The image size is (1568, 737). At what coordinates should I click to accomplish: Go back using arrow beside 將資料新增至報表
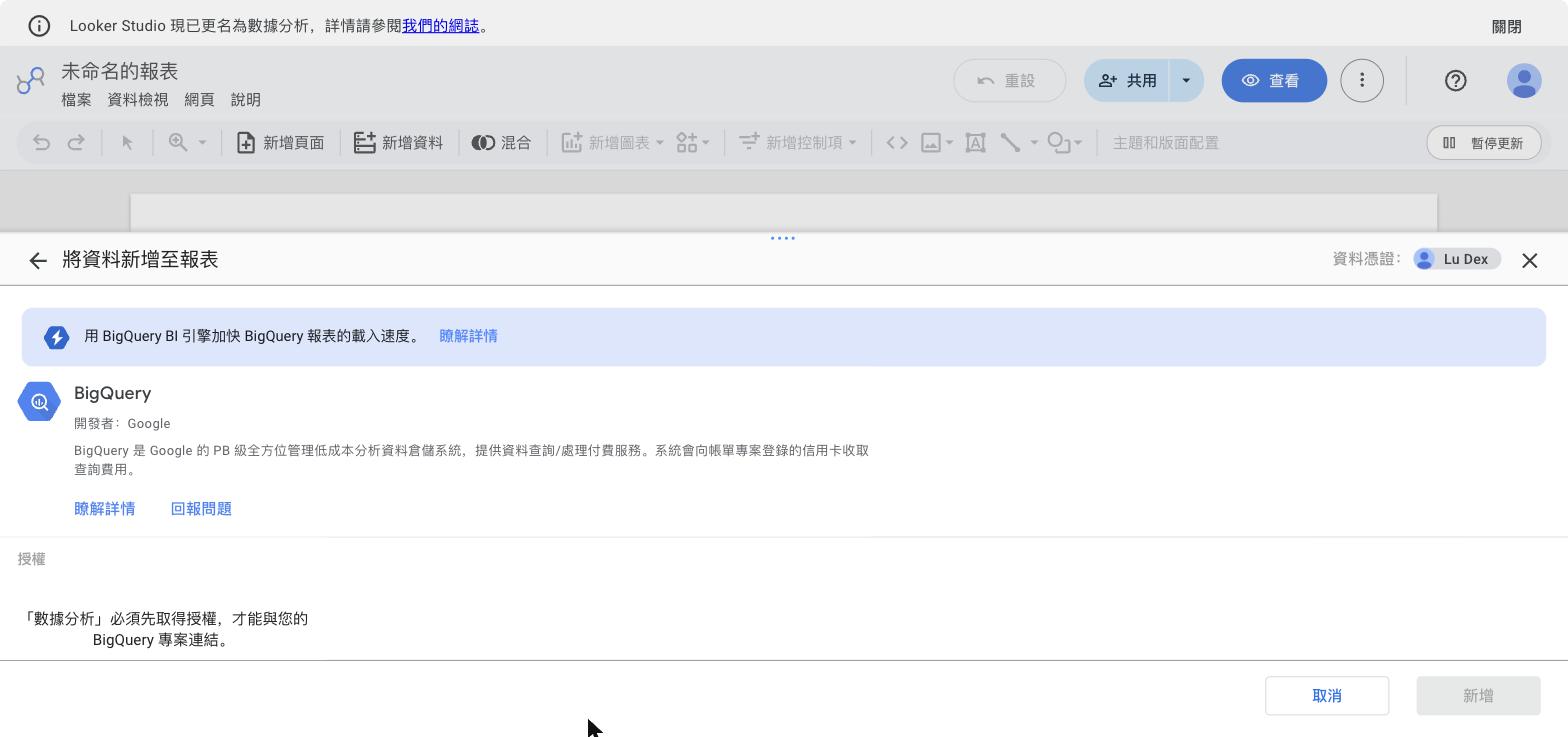tap(38, 261)
